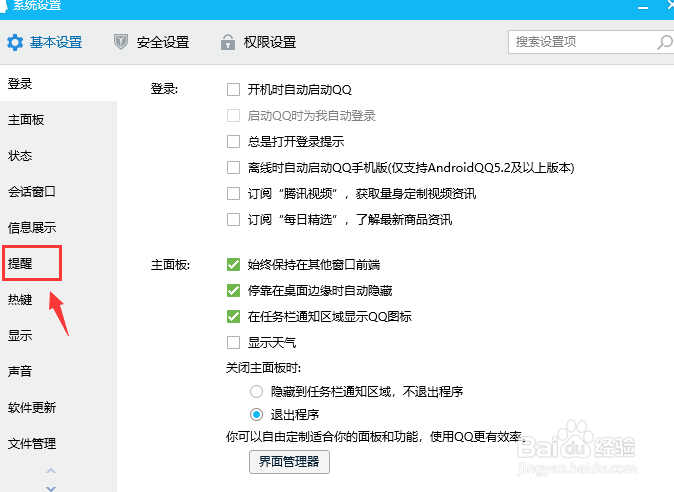Open 信息展示 settings in sidebar

point(58,227)
